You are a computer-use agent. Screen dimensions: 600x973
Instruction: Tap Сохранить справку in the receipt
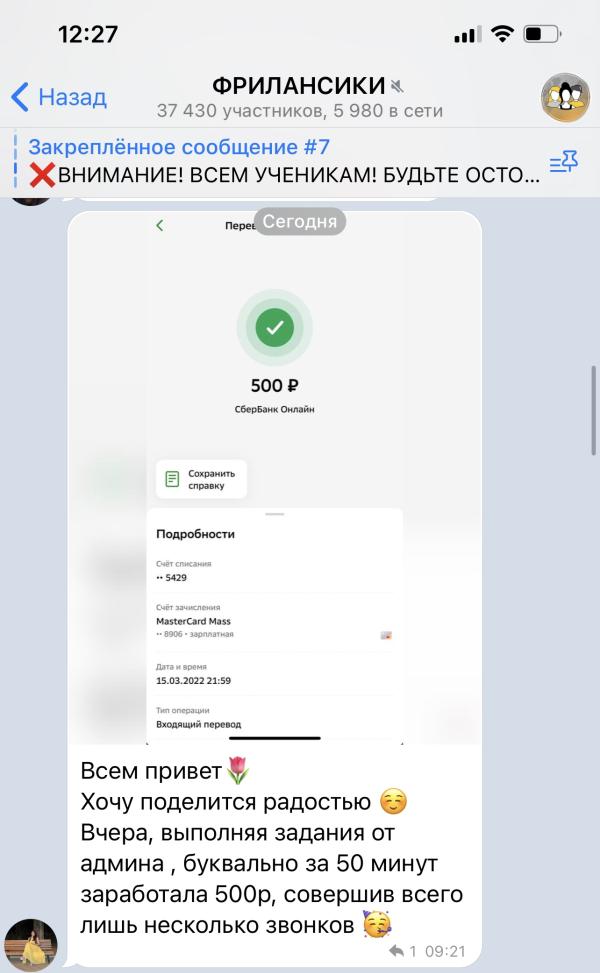(201, 479)
